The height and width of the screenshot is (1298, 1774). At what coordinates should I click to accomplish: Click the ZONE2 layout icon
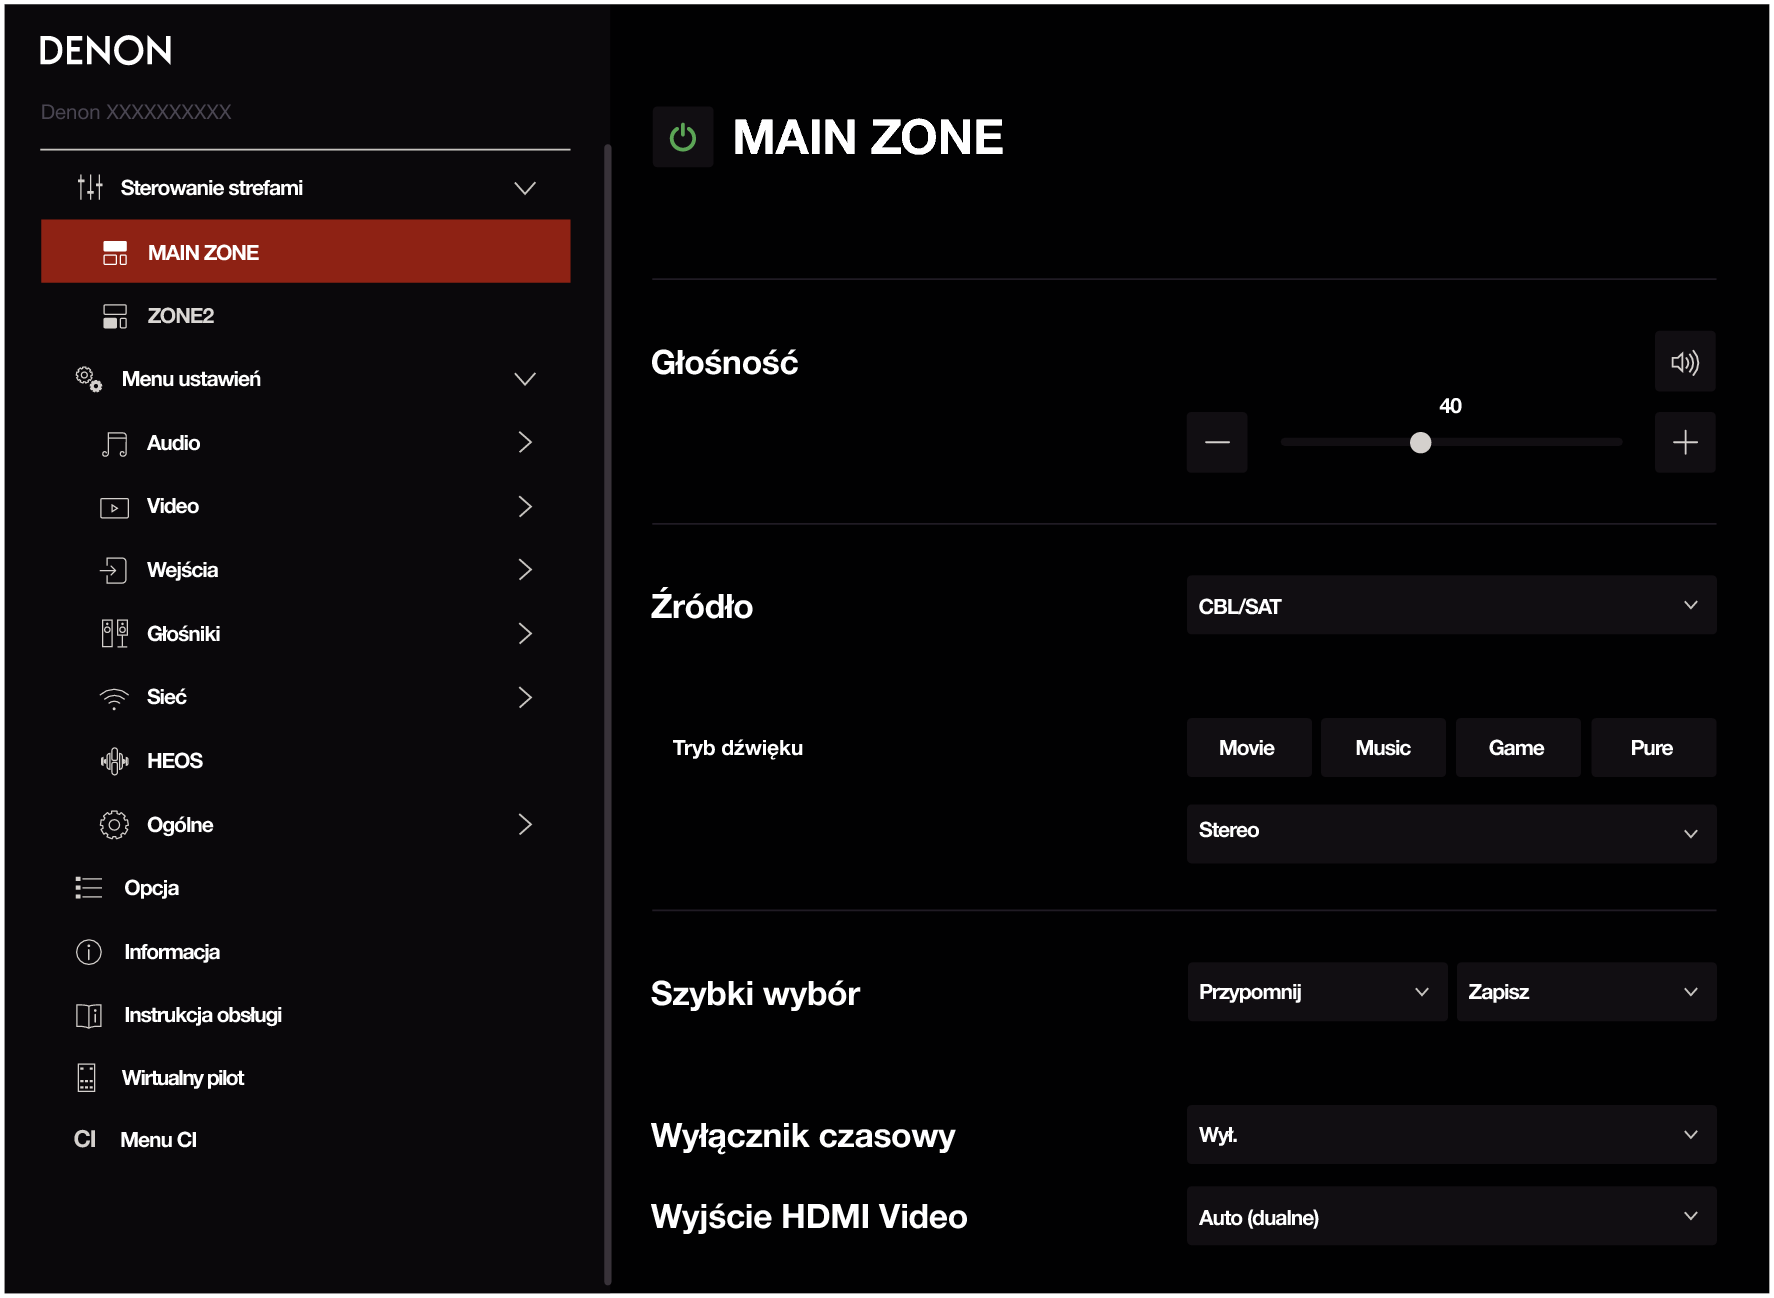[x=115, y=316]
